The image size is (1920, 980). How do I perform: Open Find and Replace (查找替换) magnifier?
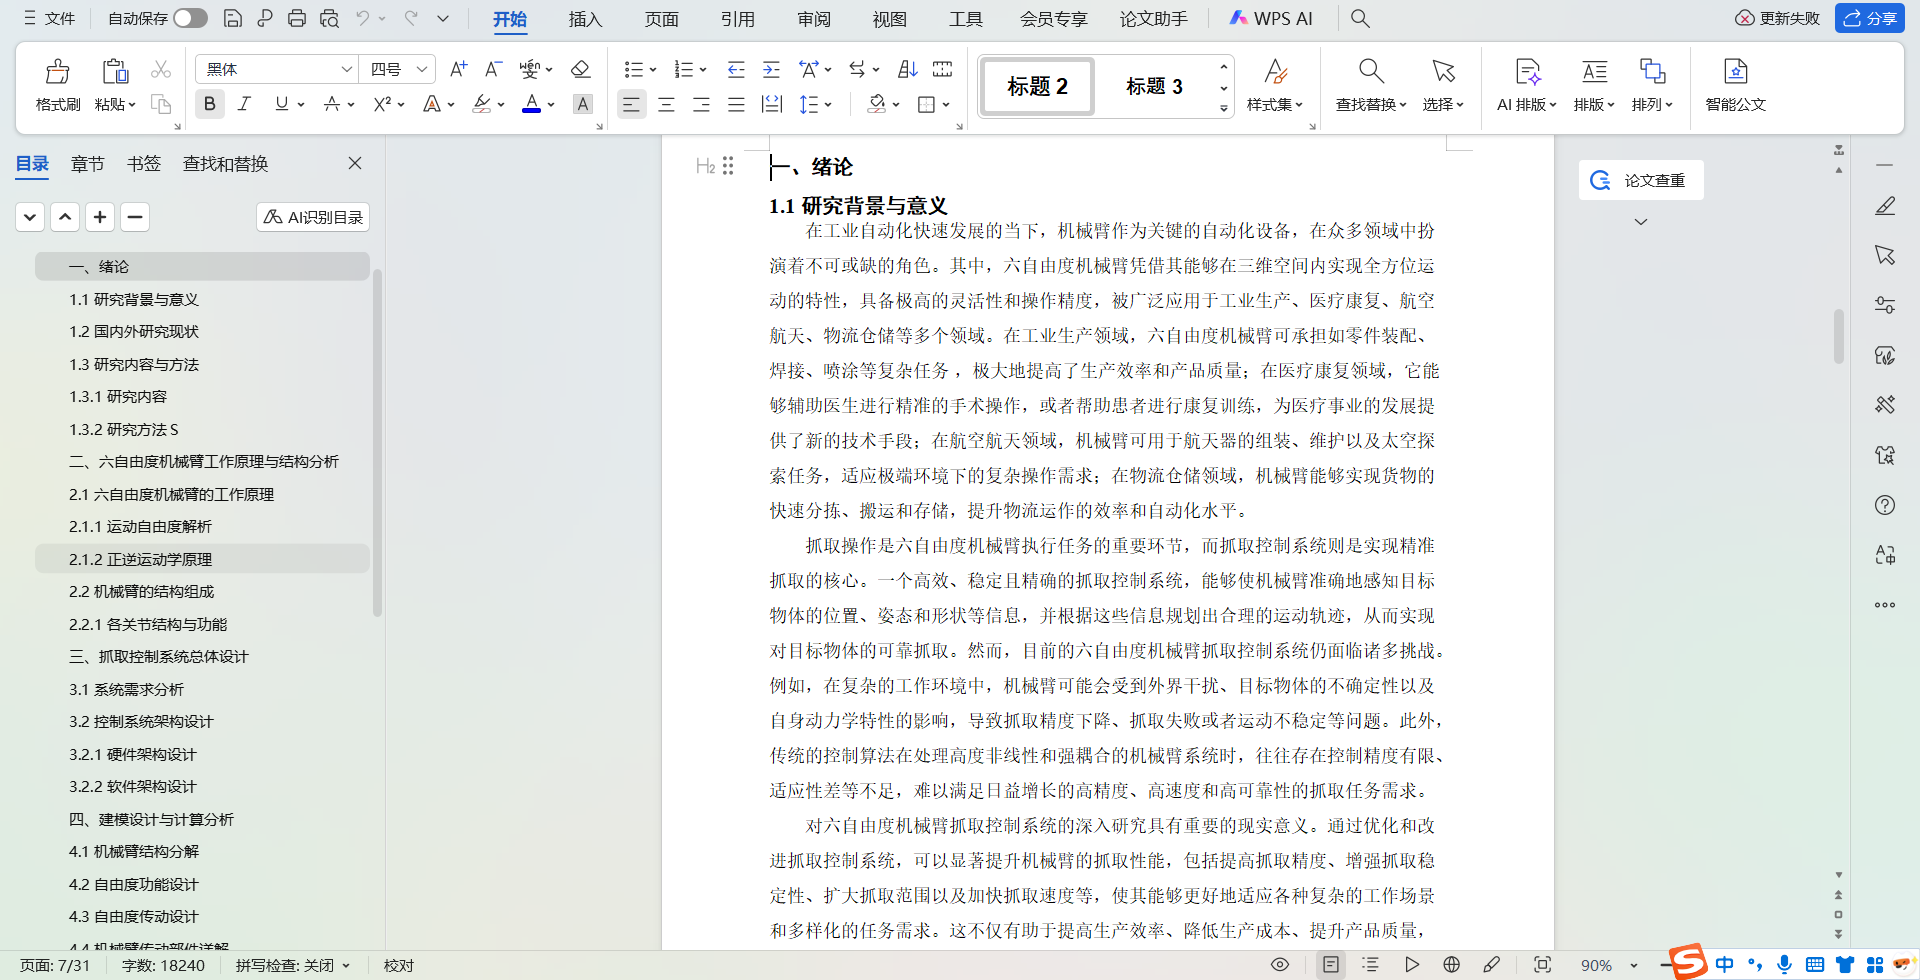click(x=1371, y=71)
